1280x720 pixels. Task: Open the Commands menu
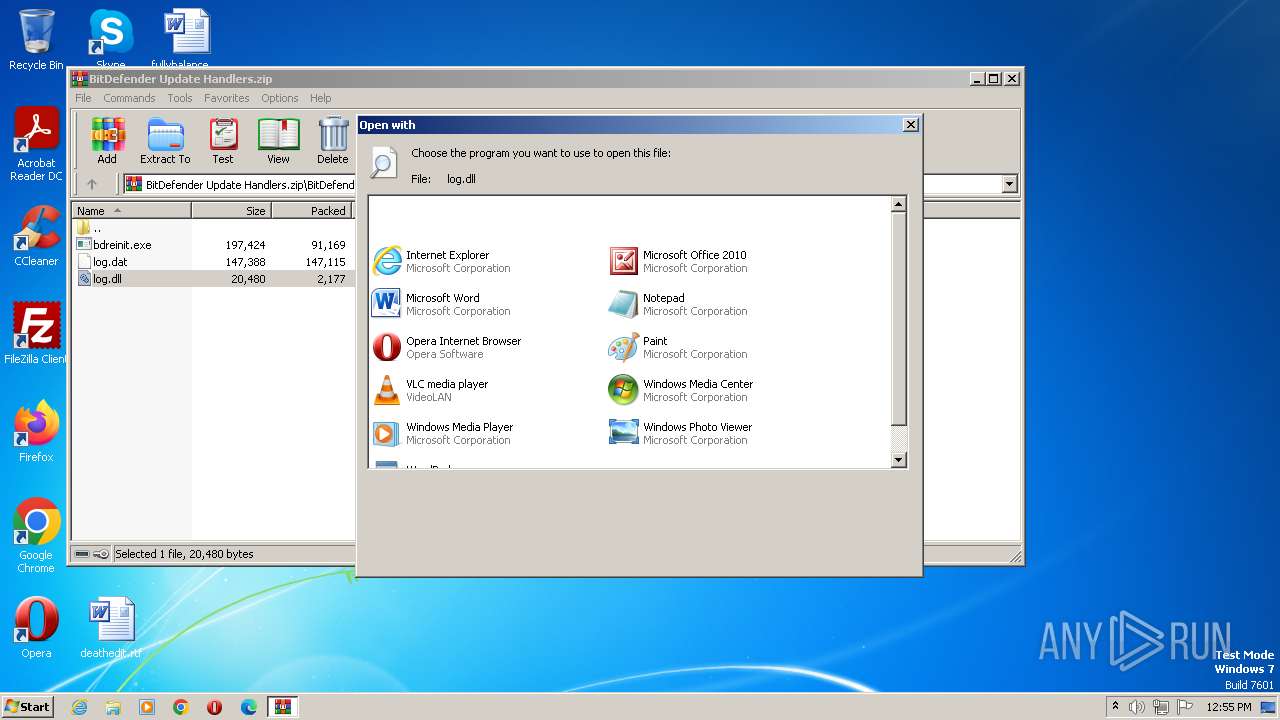(x=129, y=98)
